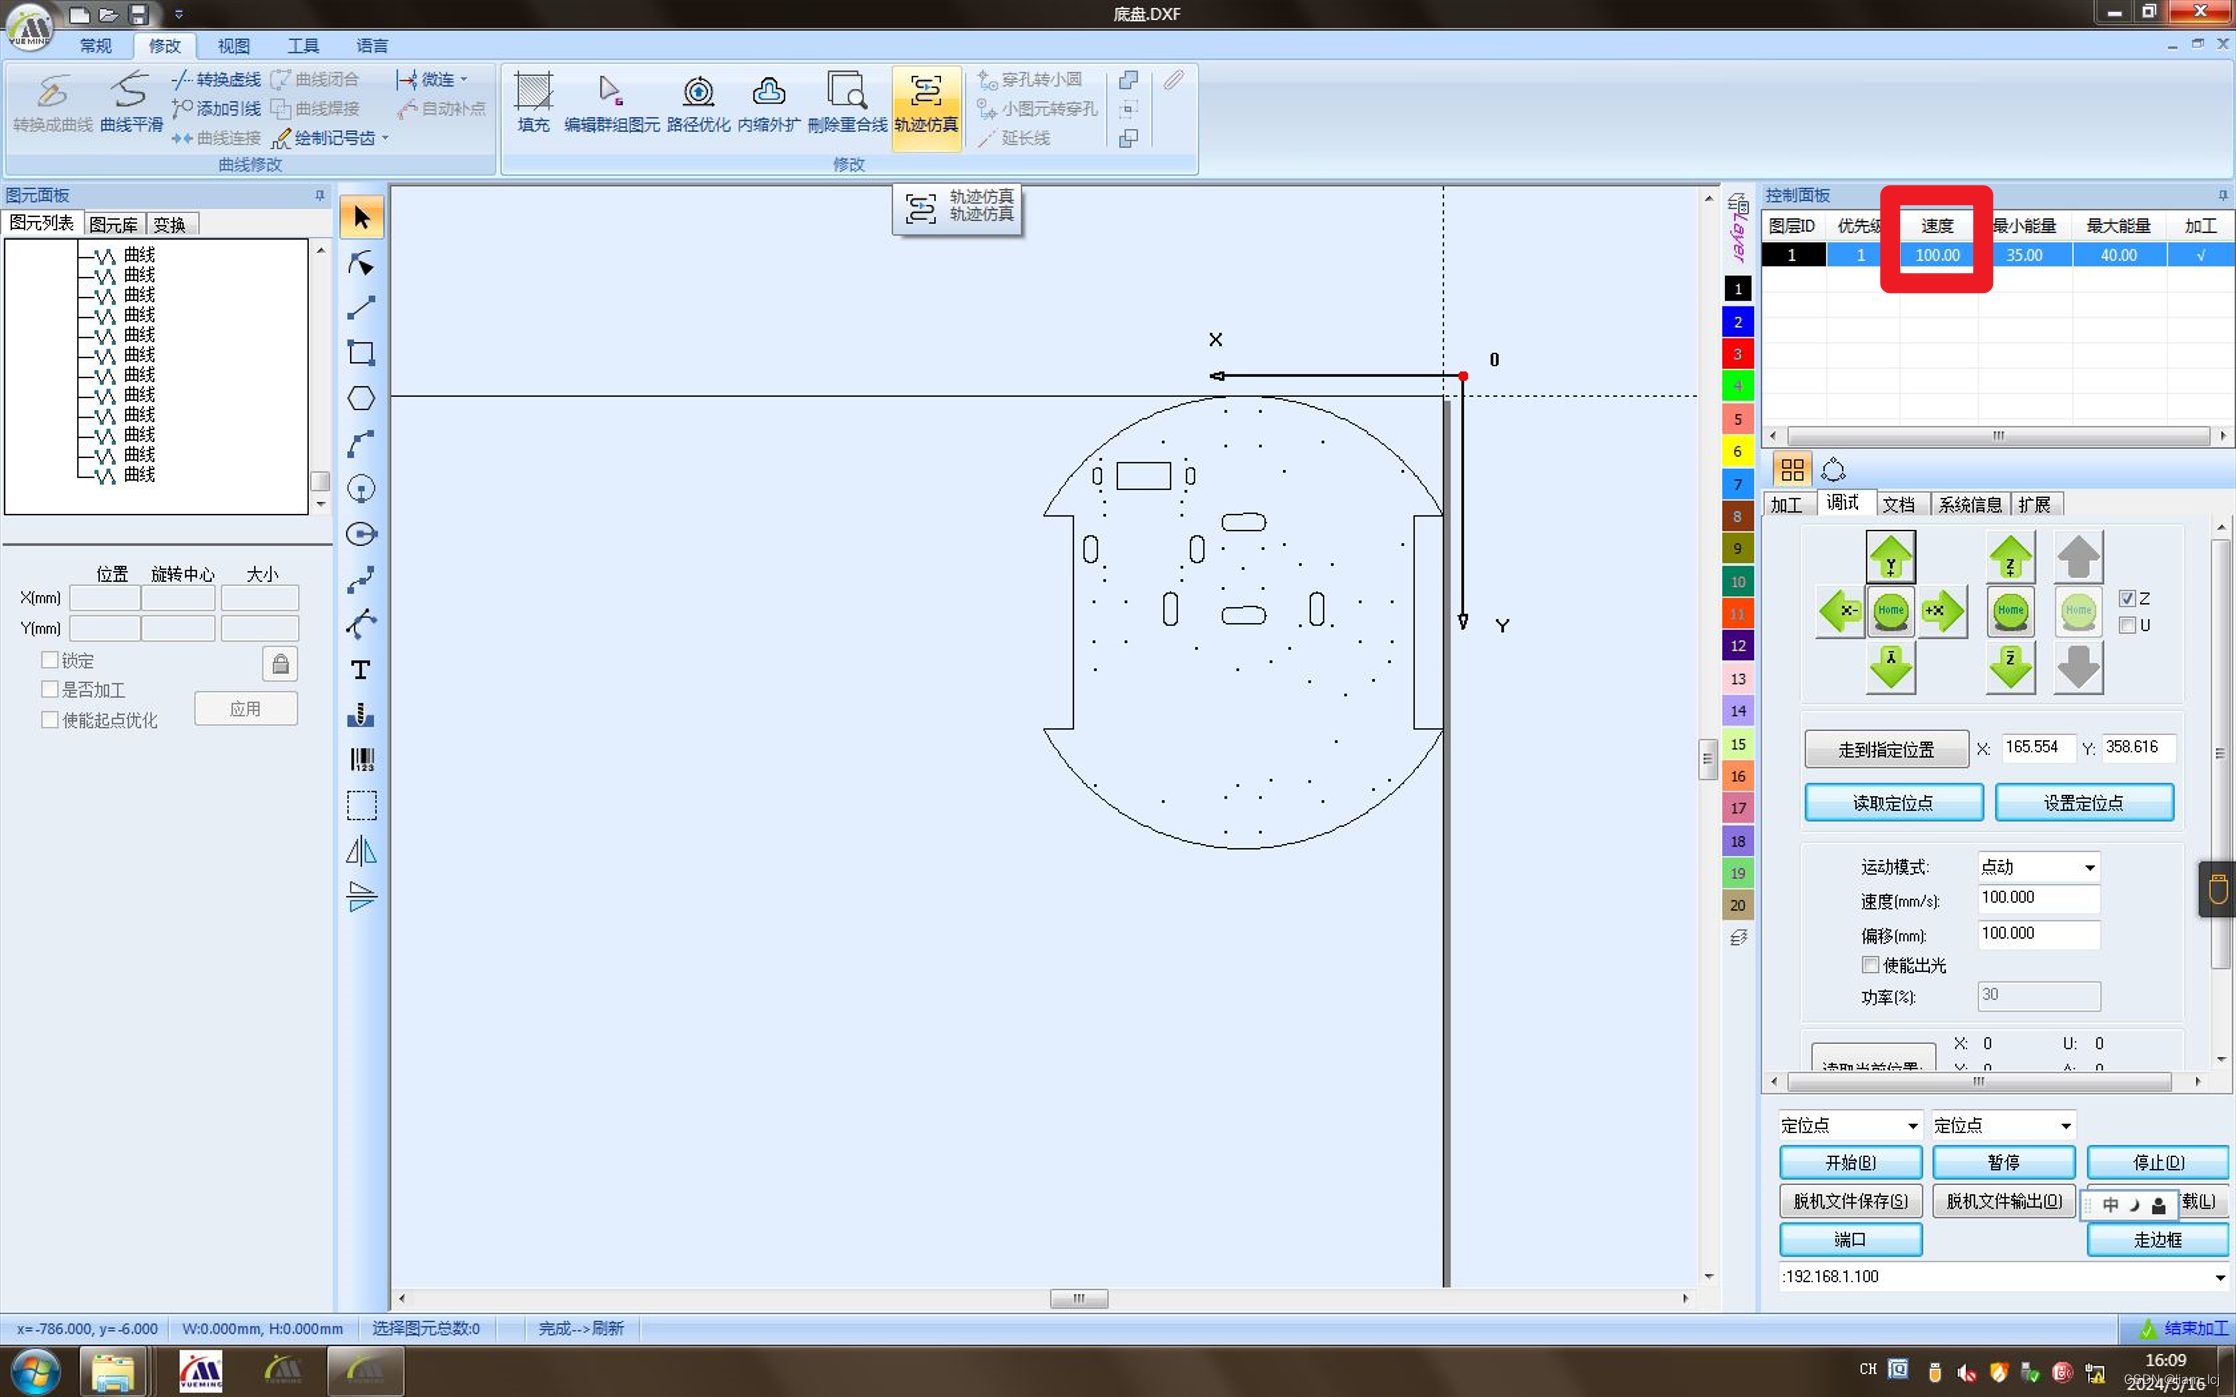Click the 内缩外扩 offset icon
The image size is (2236, 1397).
coord(768,103)
